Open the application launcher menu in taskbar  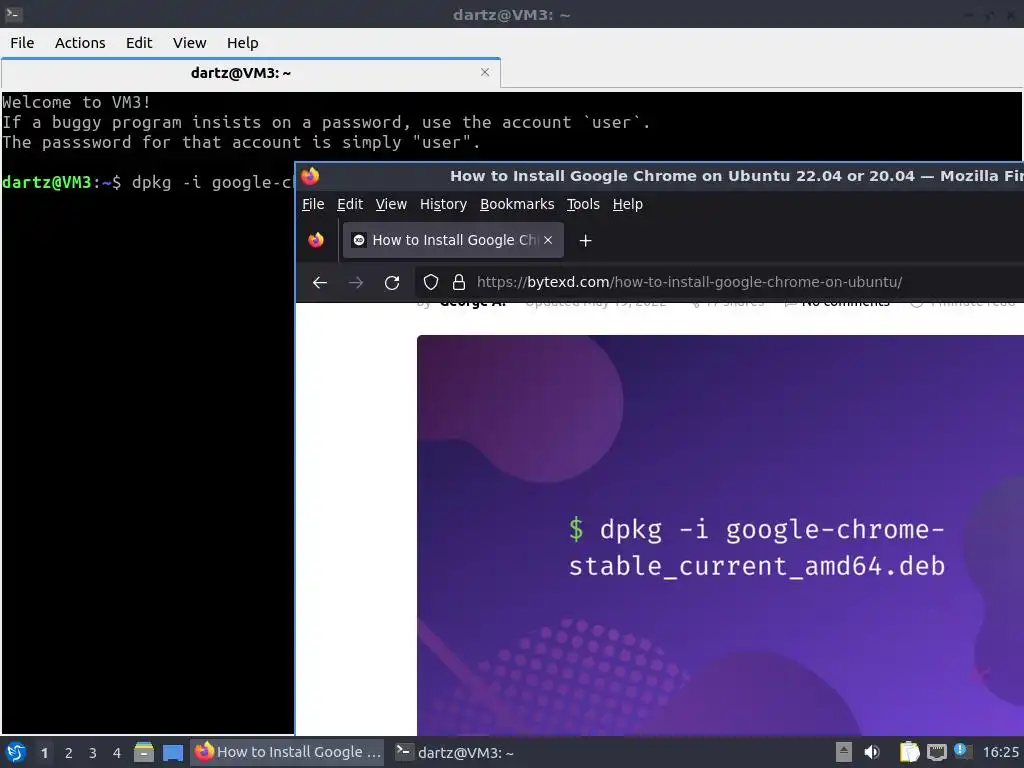[x=16, y=752]
